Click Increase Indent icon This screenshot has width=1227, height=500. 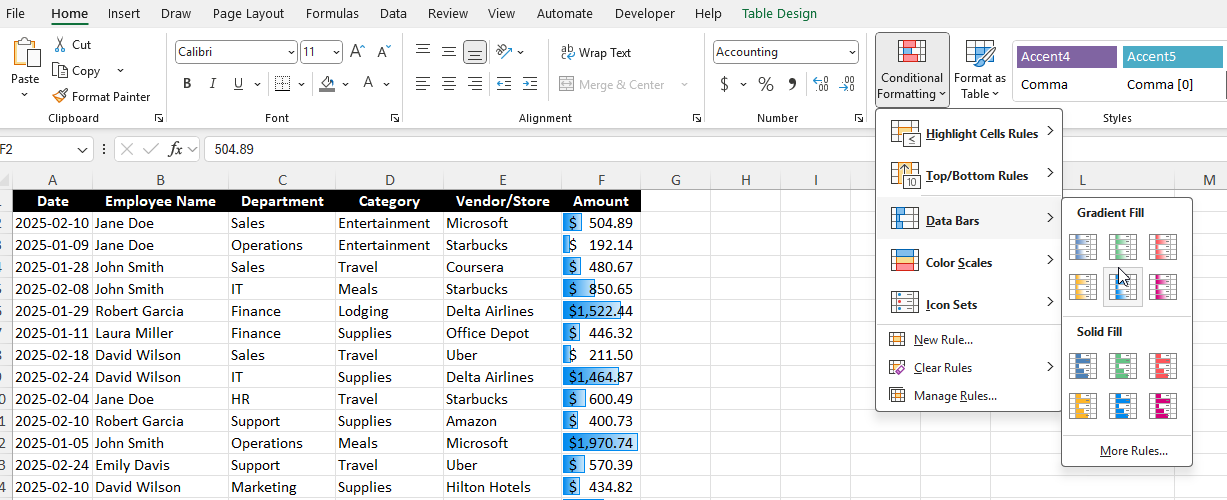point(529,84)
